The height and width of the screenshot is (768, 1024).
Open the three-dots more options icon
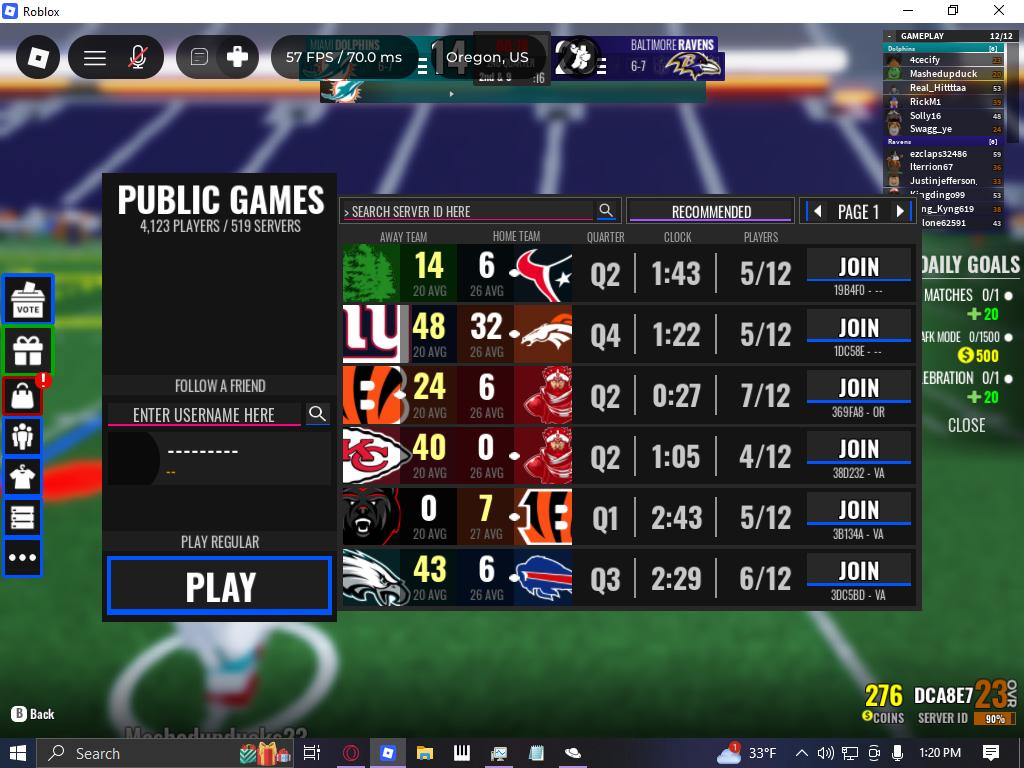(x=23, y=558)
